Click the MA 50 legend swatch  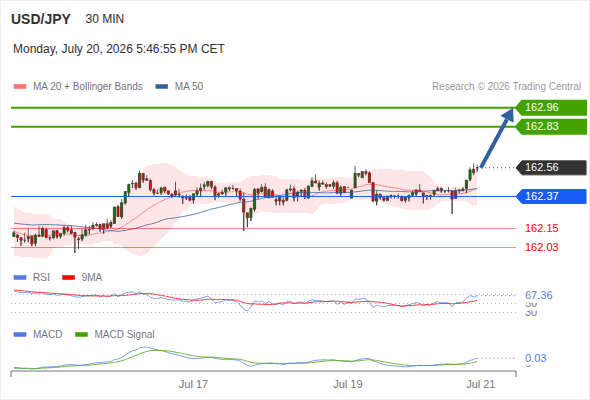[161, 87]
